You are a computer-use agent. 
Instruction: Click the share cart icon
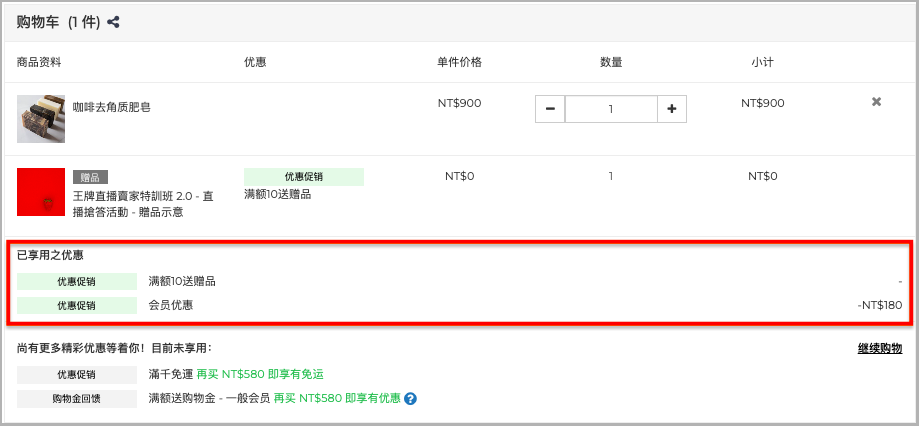tap(114, 23)
